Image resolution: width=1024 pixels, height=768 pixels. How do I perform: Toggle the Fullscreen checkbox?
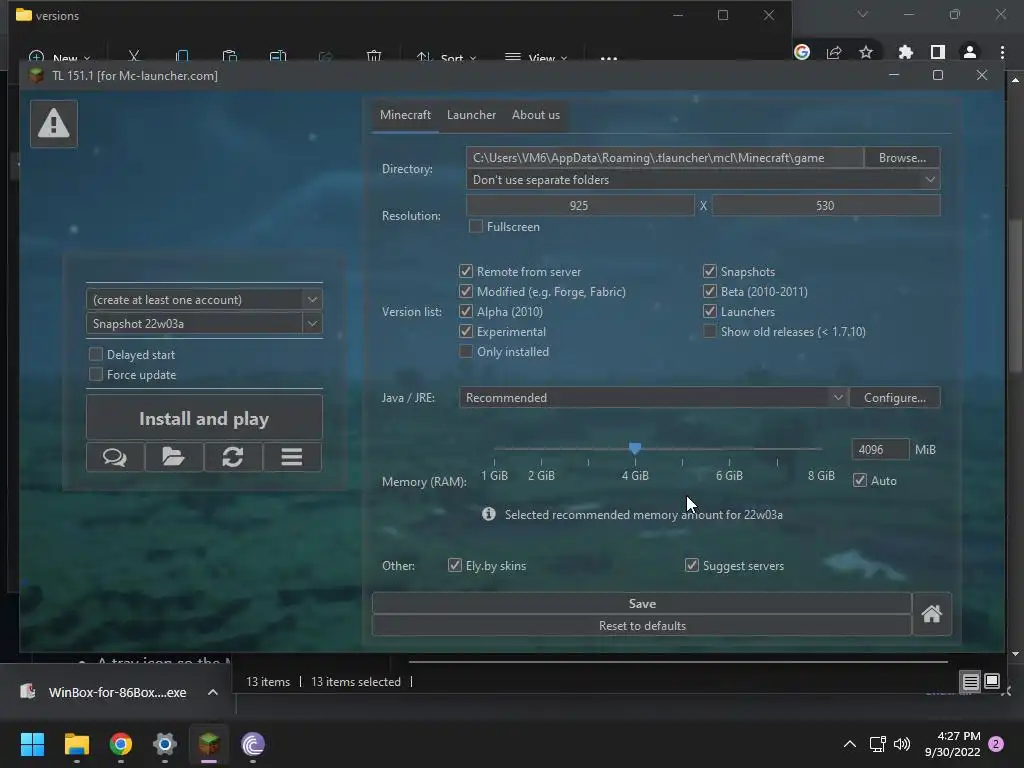click(x=476, y=227)
